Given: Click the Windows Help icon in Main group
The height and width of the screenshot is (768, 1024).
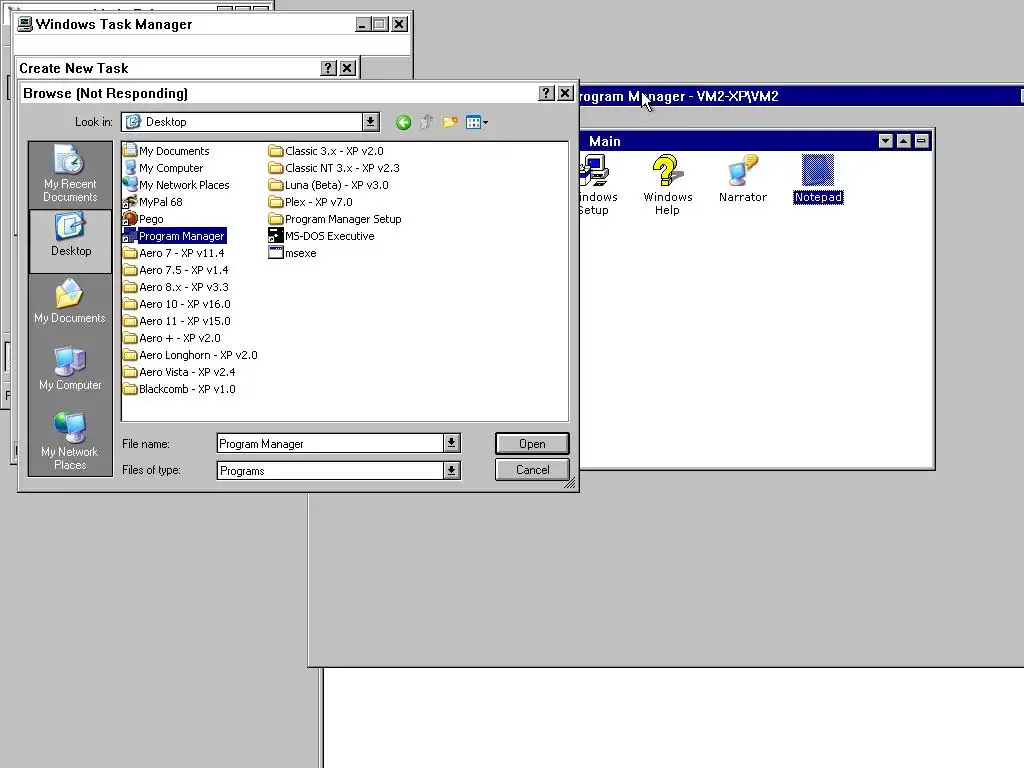Looking at the screenshot, I should point(667,185).
